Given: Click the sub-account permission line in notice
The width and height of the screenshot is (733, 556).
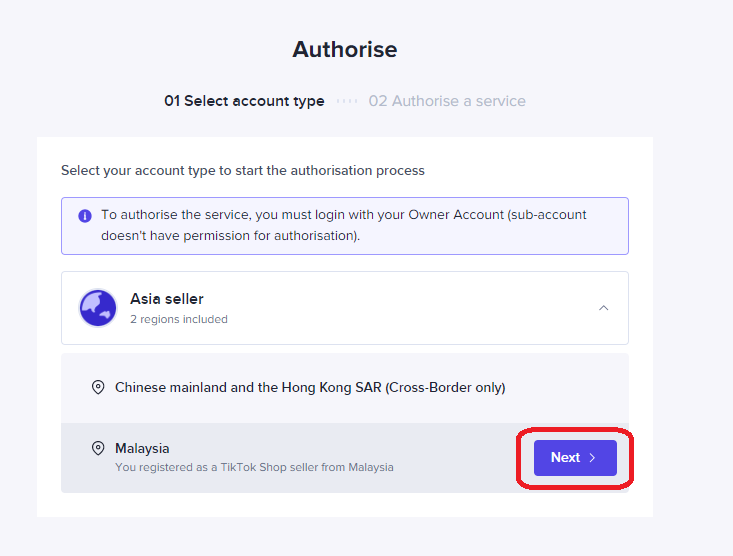Looking at the screenshot, I should [x=230, y=236].
